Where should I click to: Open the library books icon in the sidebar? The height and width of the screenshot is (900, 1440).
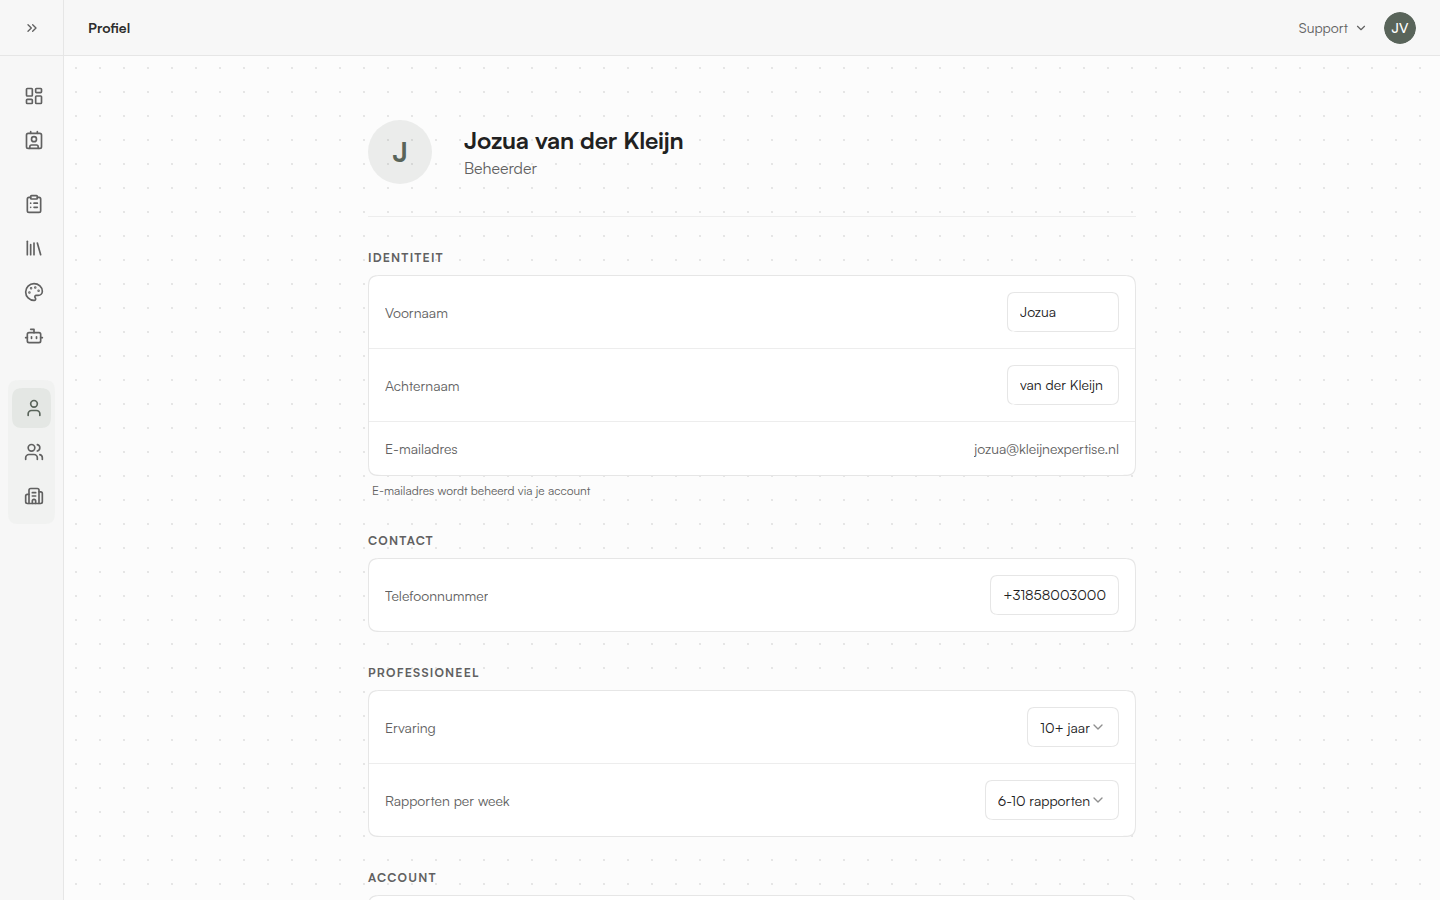click(x=34, y=248)
